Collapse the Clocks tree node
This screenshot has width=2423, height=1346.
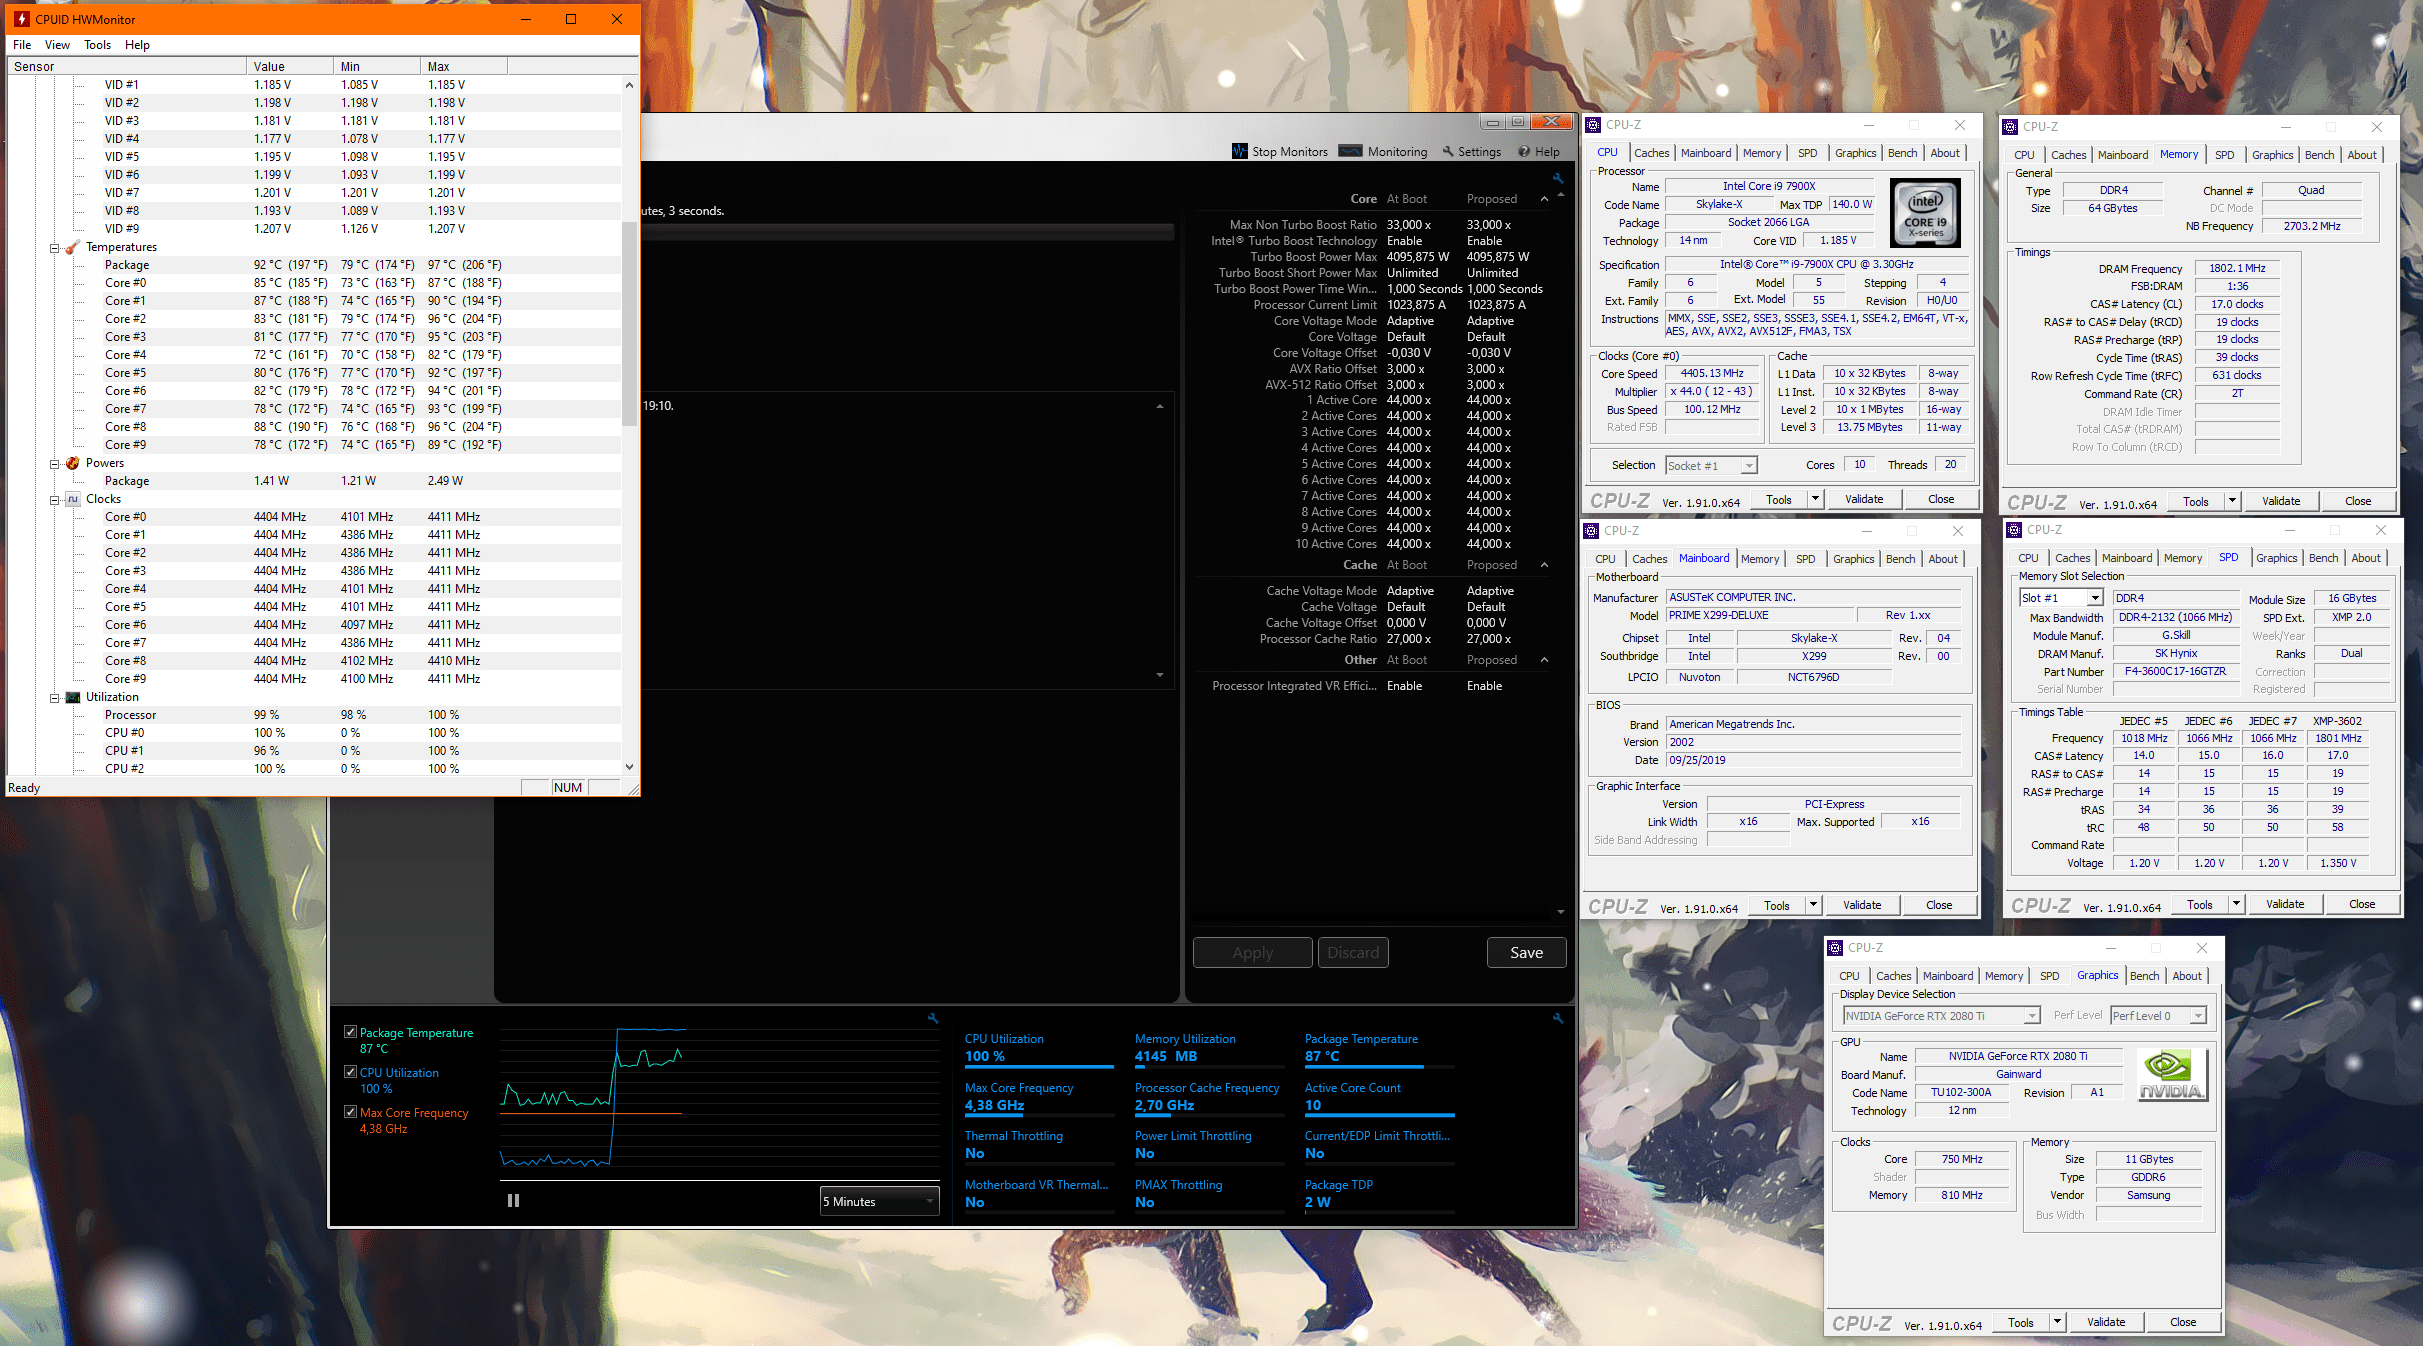pos(54,500)
